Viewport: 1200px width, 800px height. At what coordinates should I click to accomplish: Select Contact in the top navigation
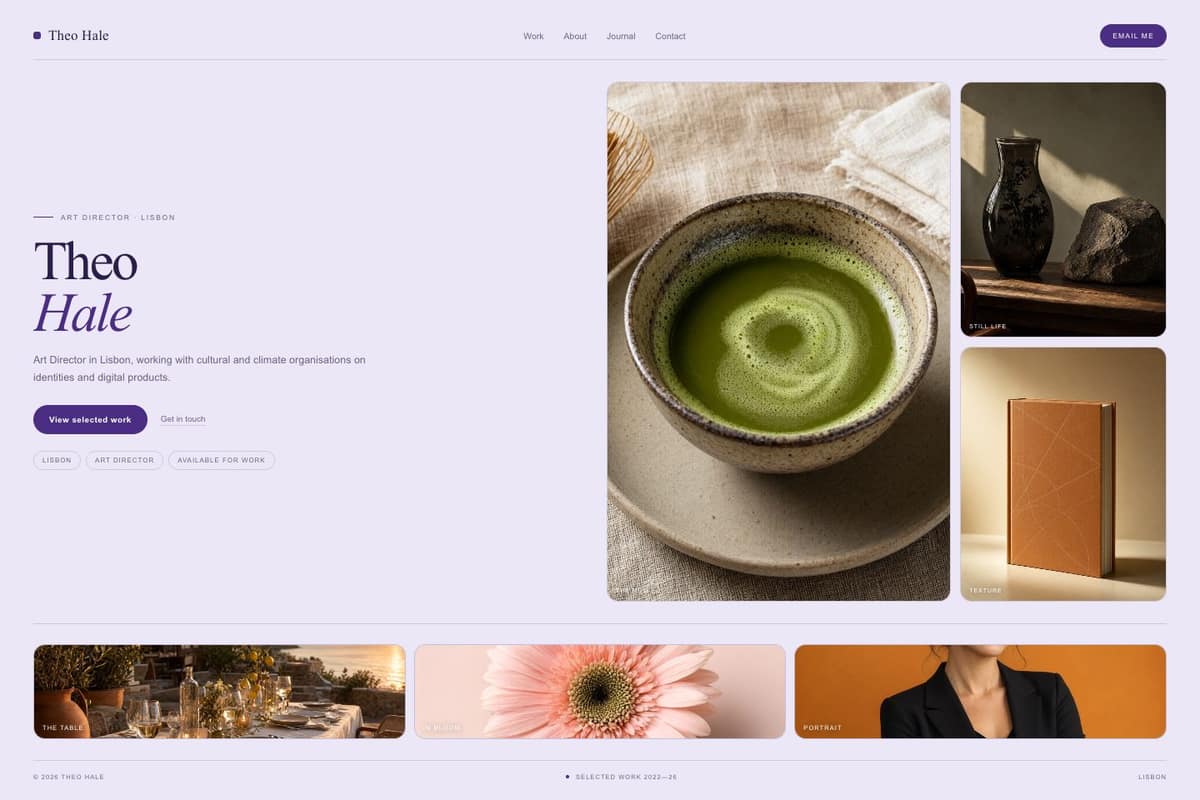pyautogui.click(x=670, y=36)
